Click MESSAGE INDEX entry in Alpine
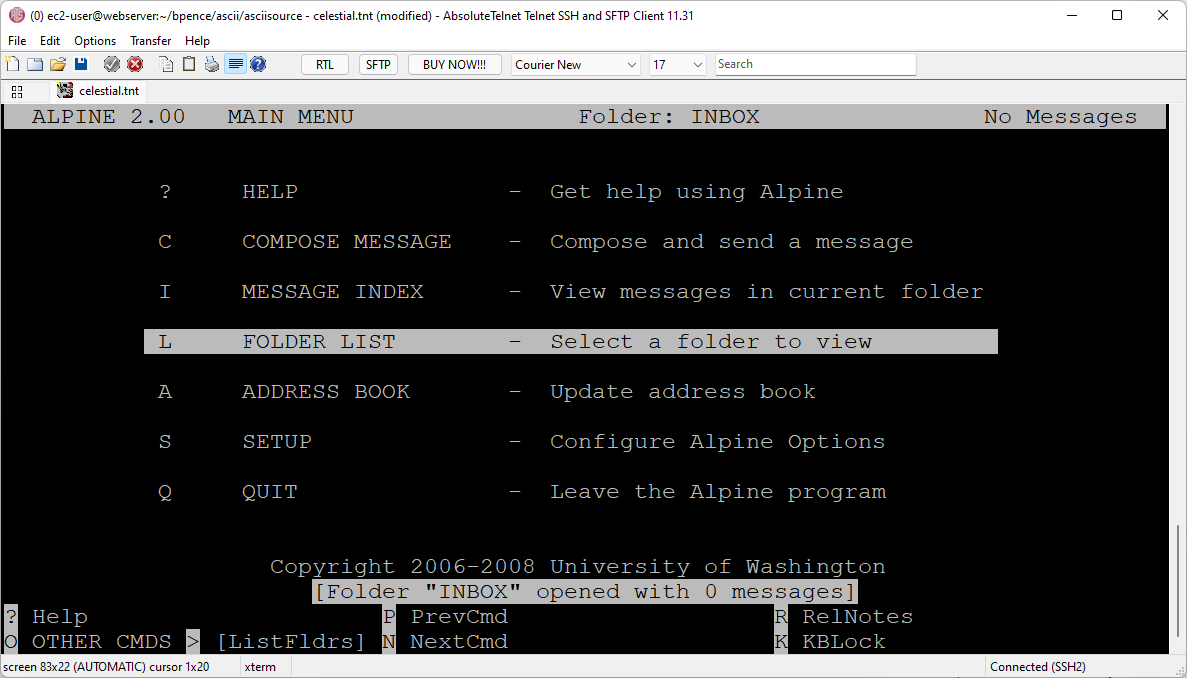 pos(332,291)
